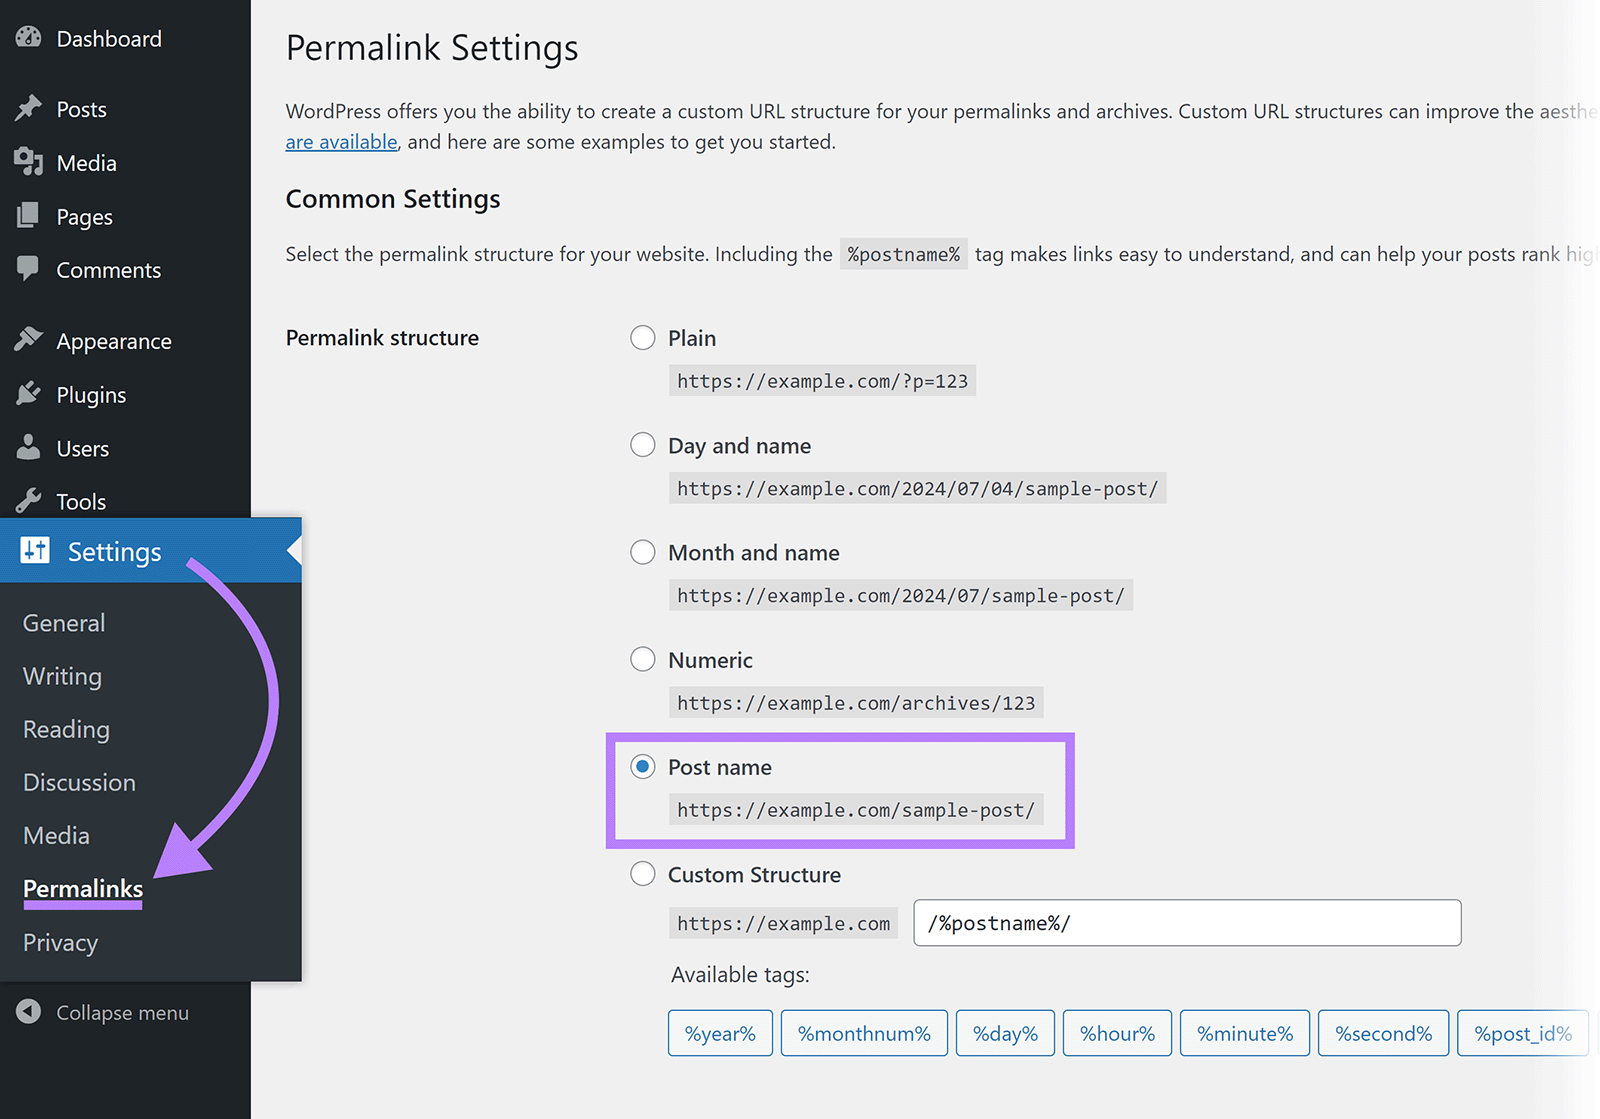This screenshot has width=1600, height=1119.
Task: Click the Users icon
Action: (28, 448)
